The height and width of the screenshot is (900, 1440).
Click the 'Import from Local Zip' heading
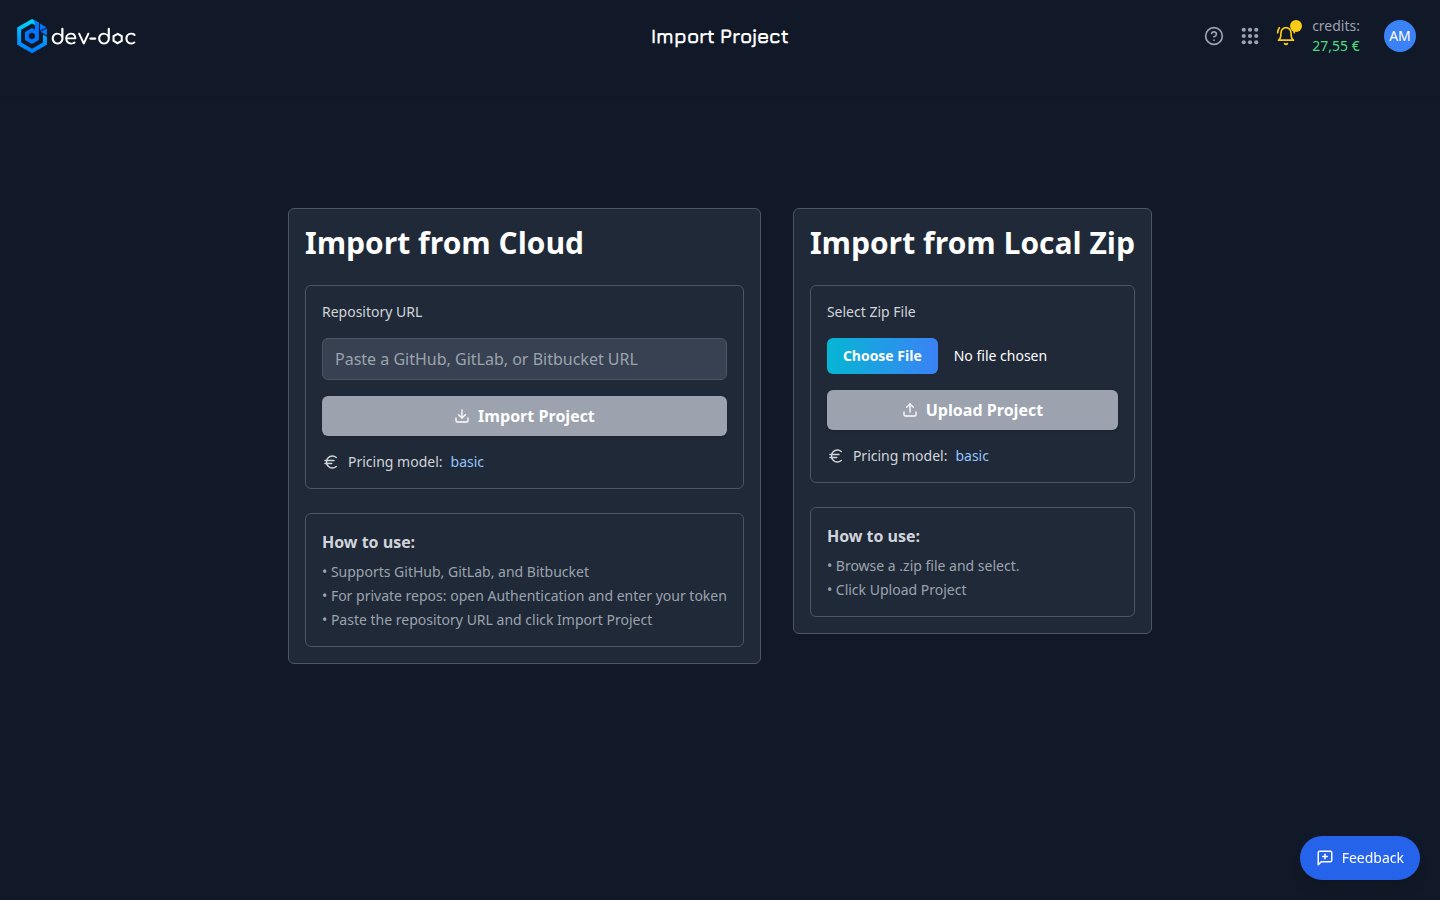972,243
